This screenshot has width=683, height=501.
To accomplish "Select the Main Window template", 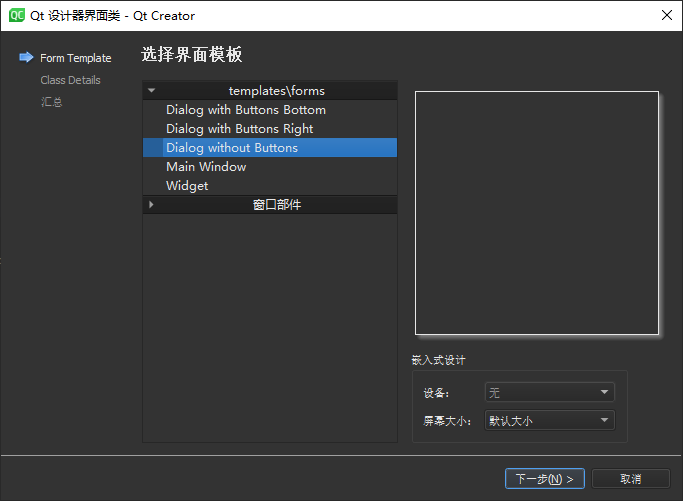I will click(x=206, y=167).
